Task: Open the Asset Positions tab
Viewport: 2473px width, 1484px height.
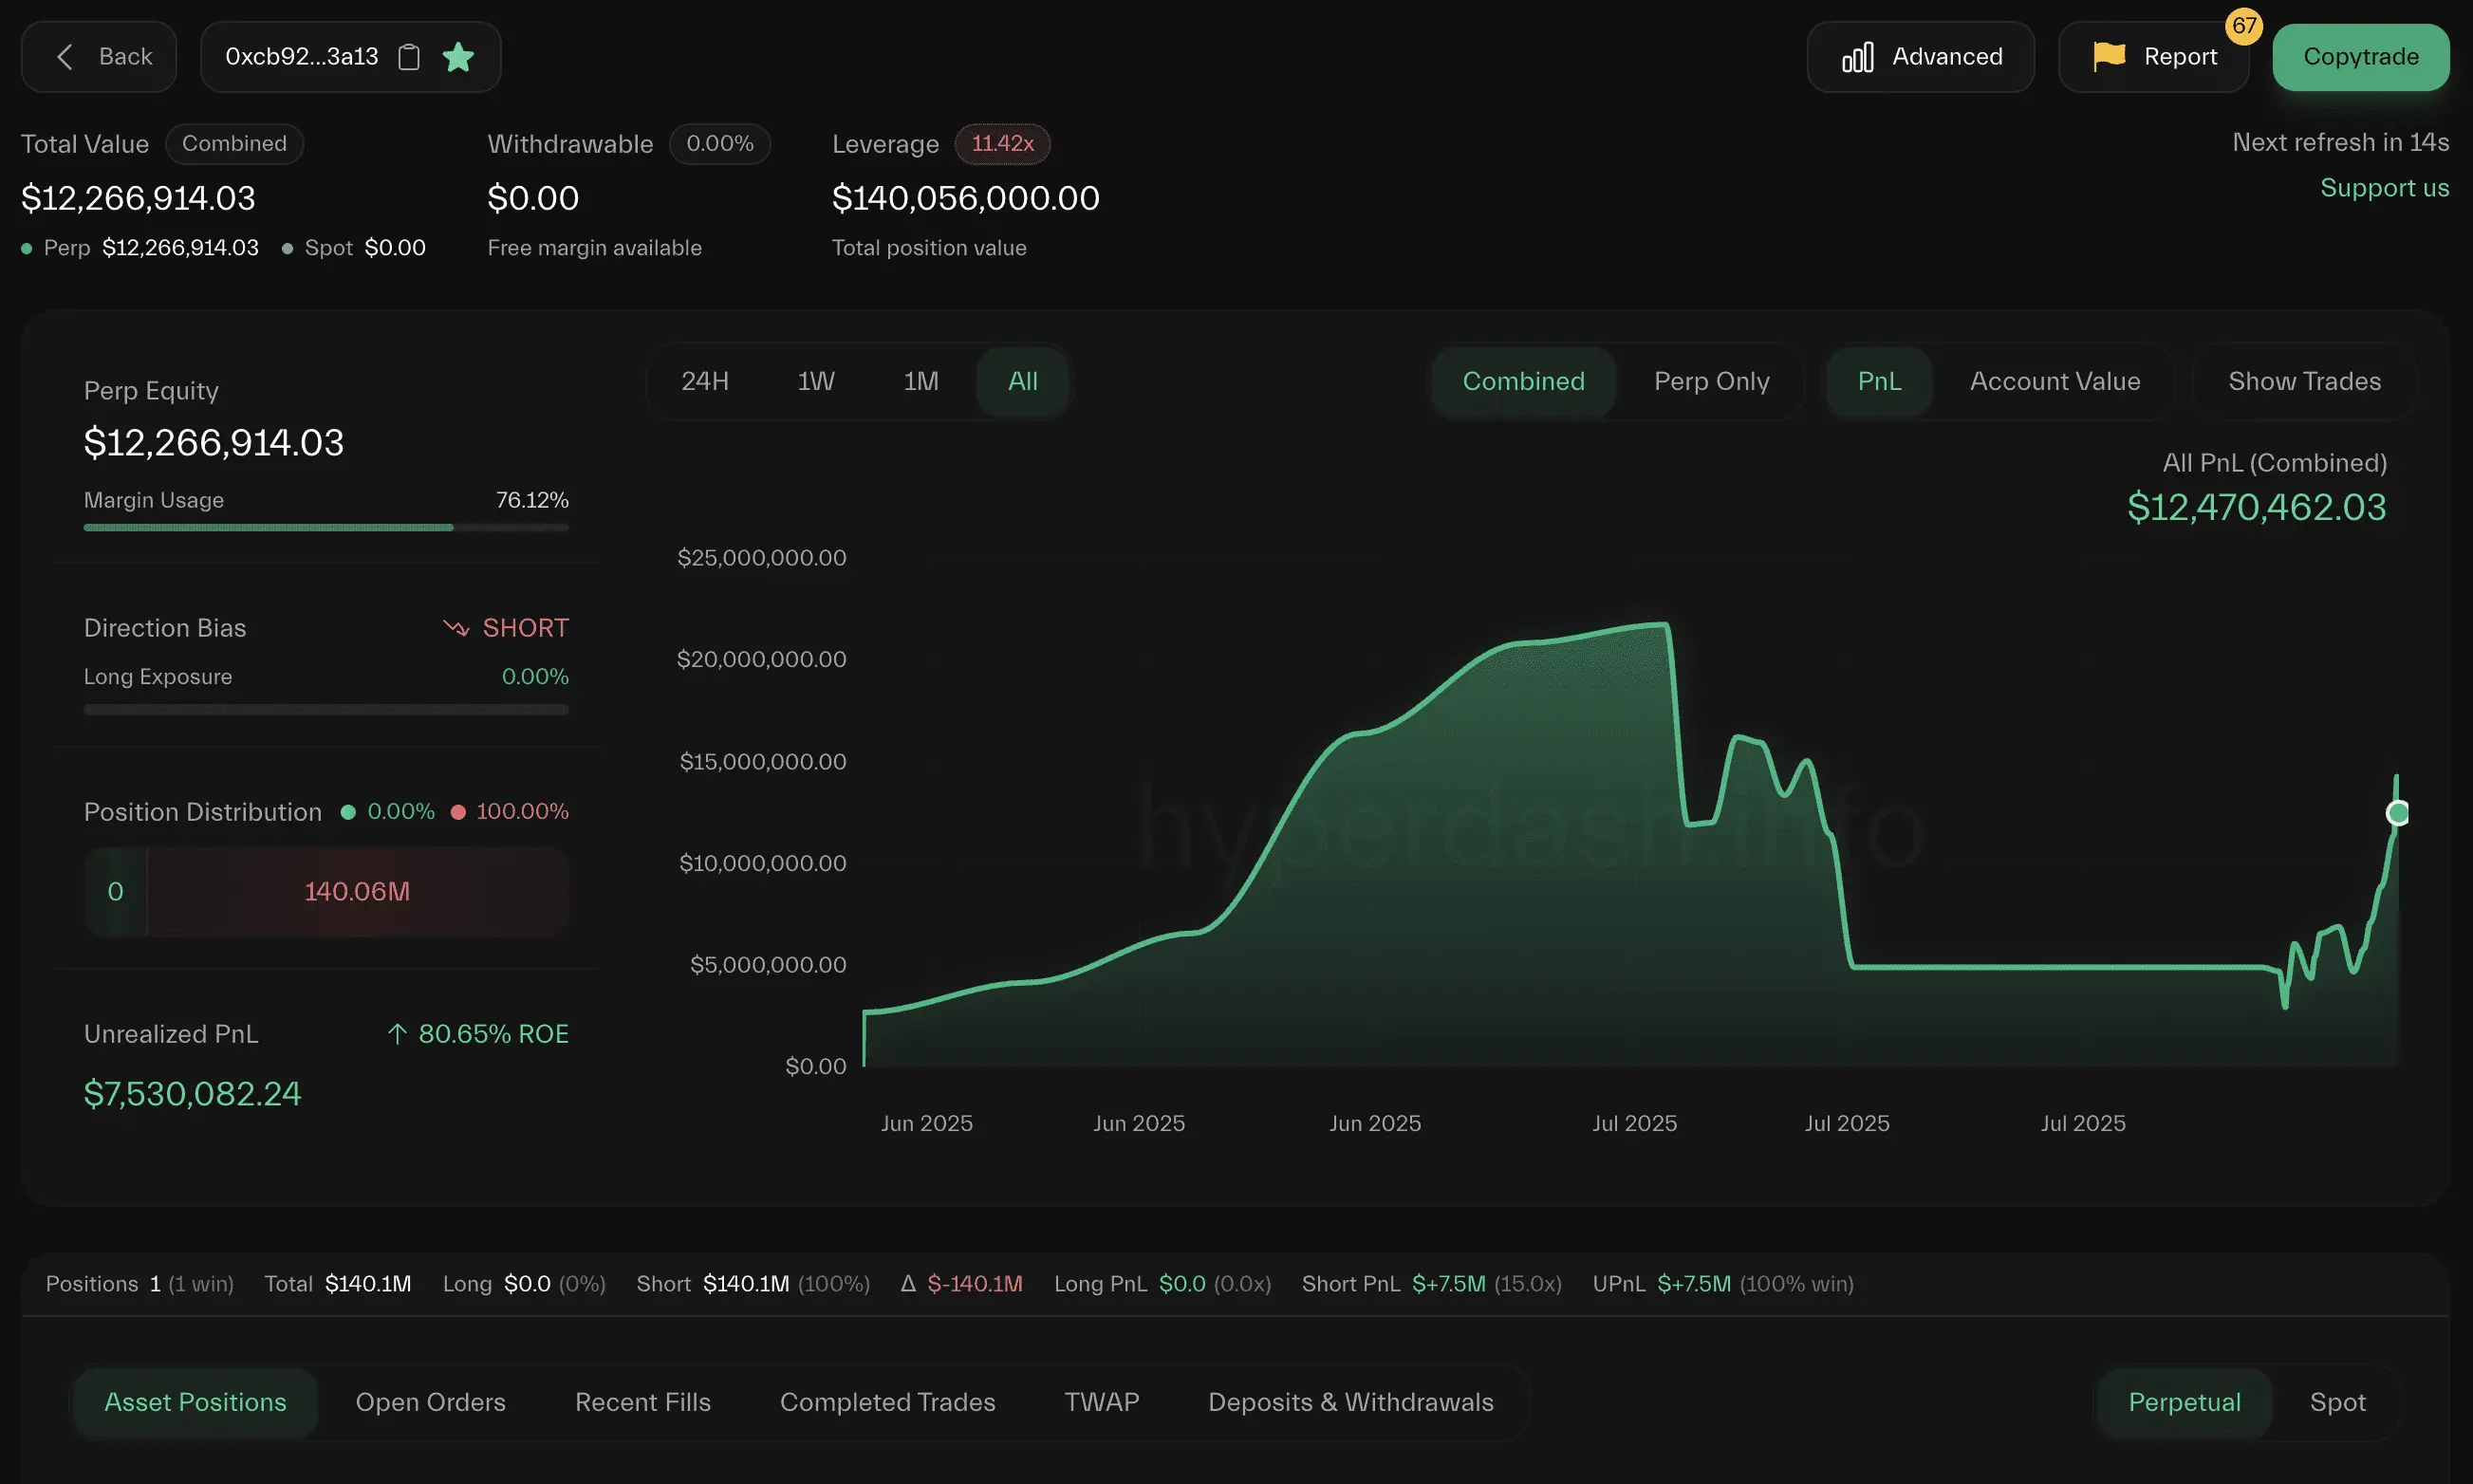Action: click(x=195, y=1402)
